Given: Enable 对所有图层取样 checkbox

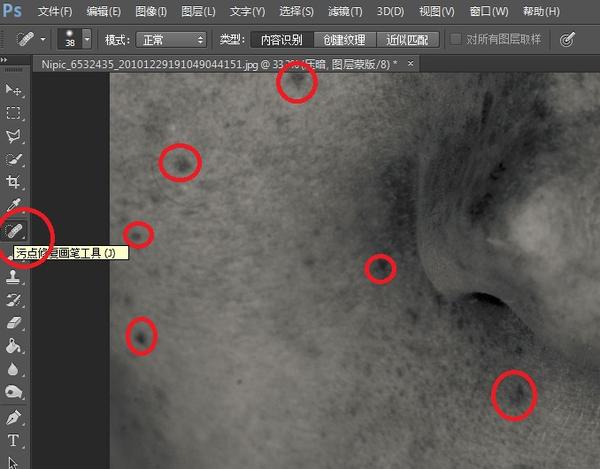Looking at the screenshot, I should (x=455, y=39).
